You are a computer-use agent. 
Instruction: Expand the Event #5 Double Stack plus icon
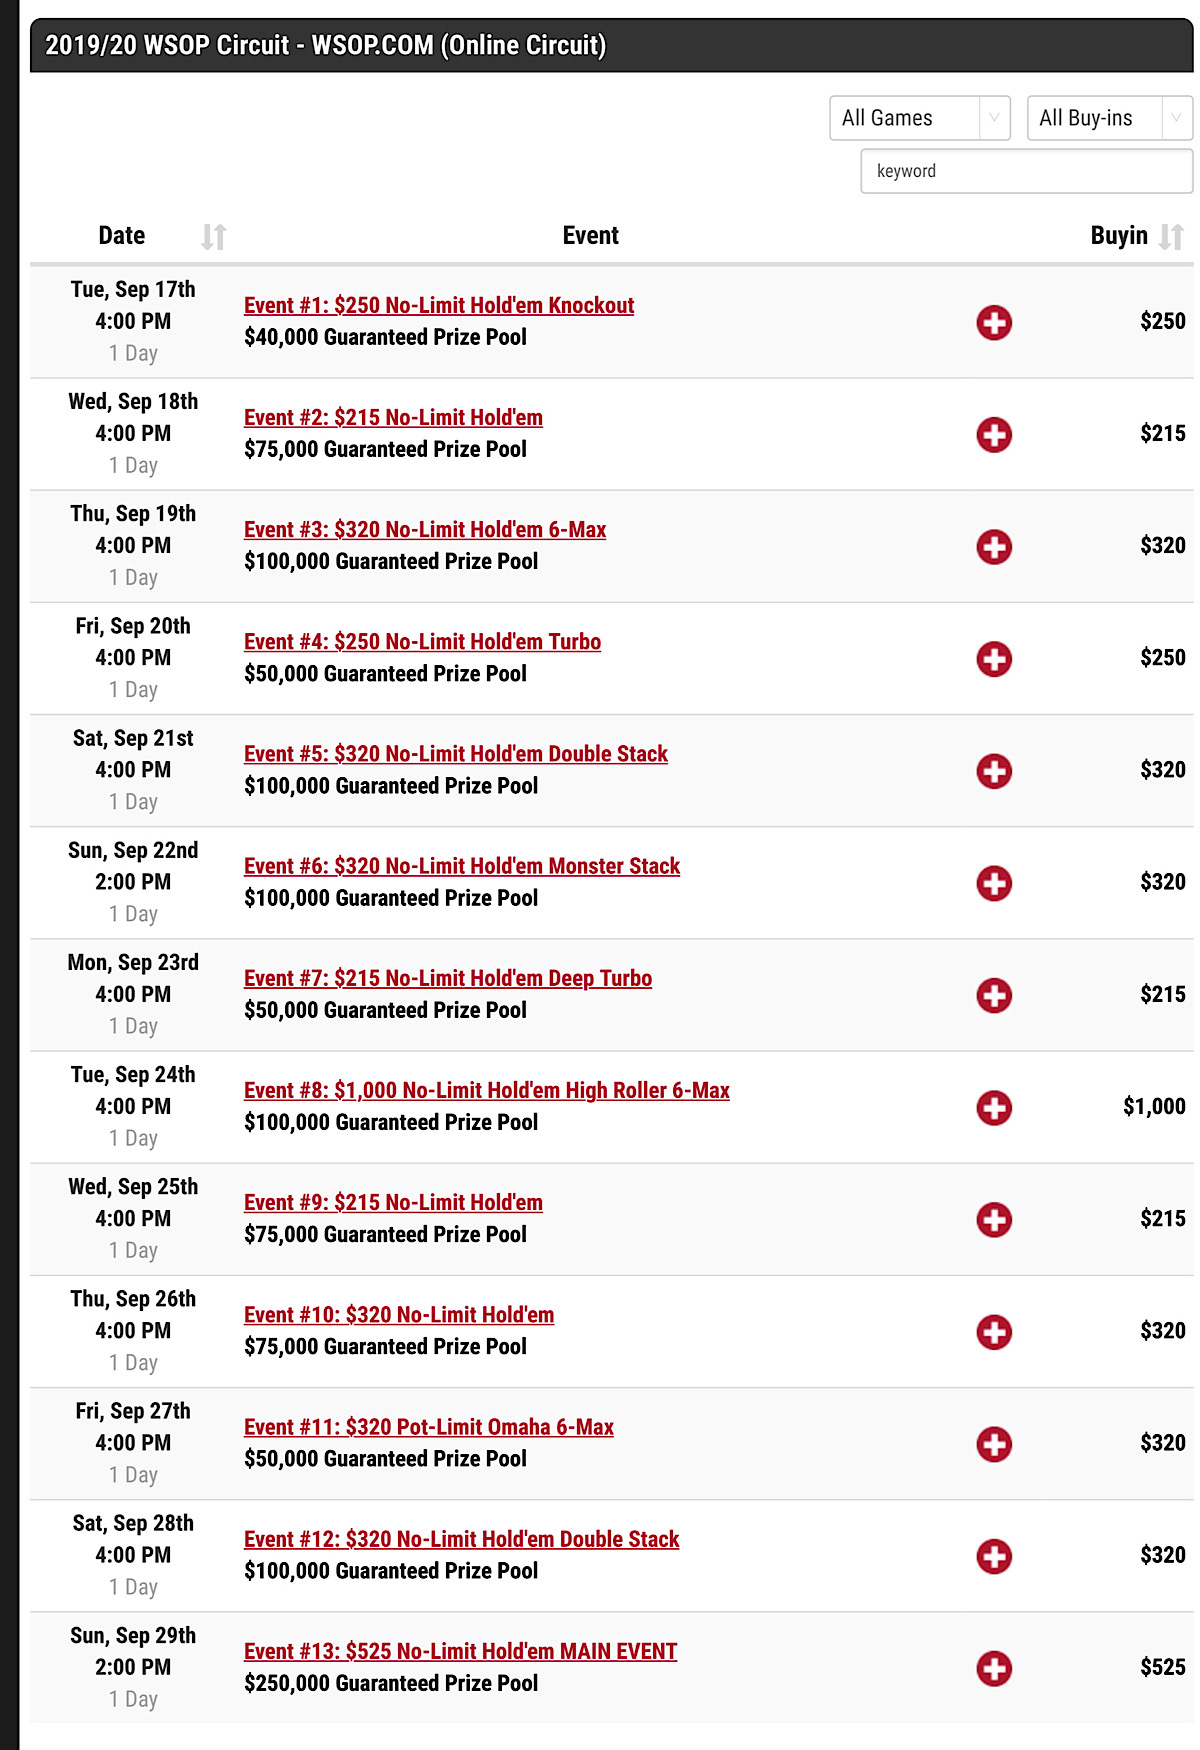994,770
